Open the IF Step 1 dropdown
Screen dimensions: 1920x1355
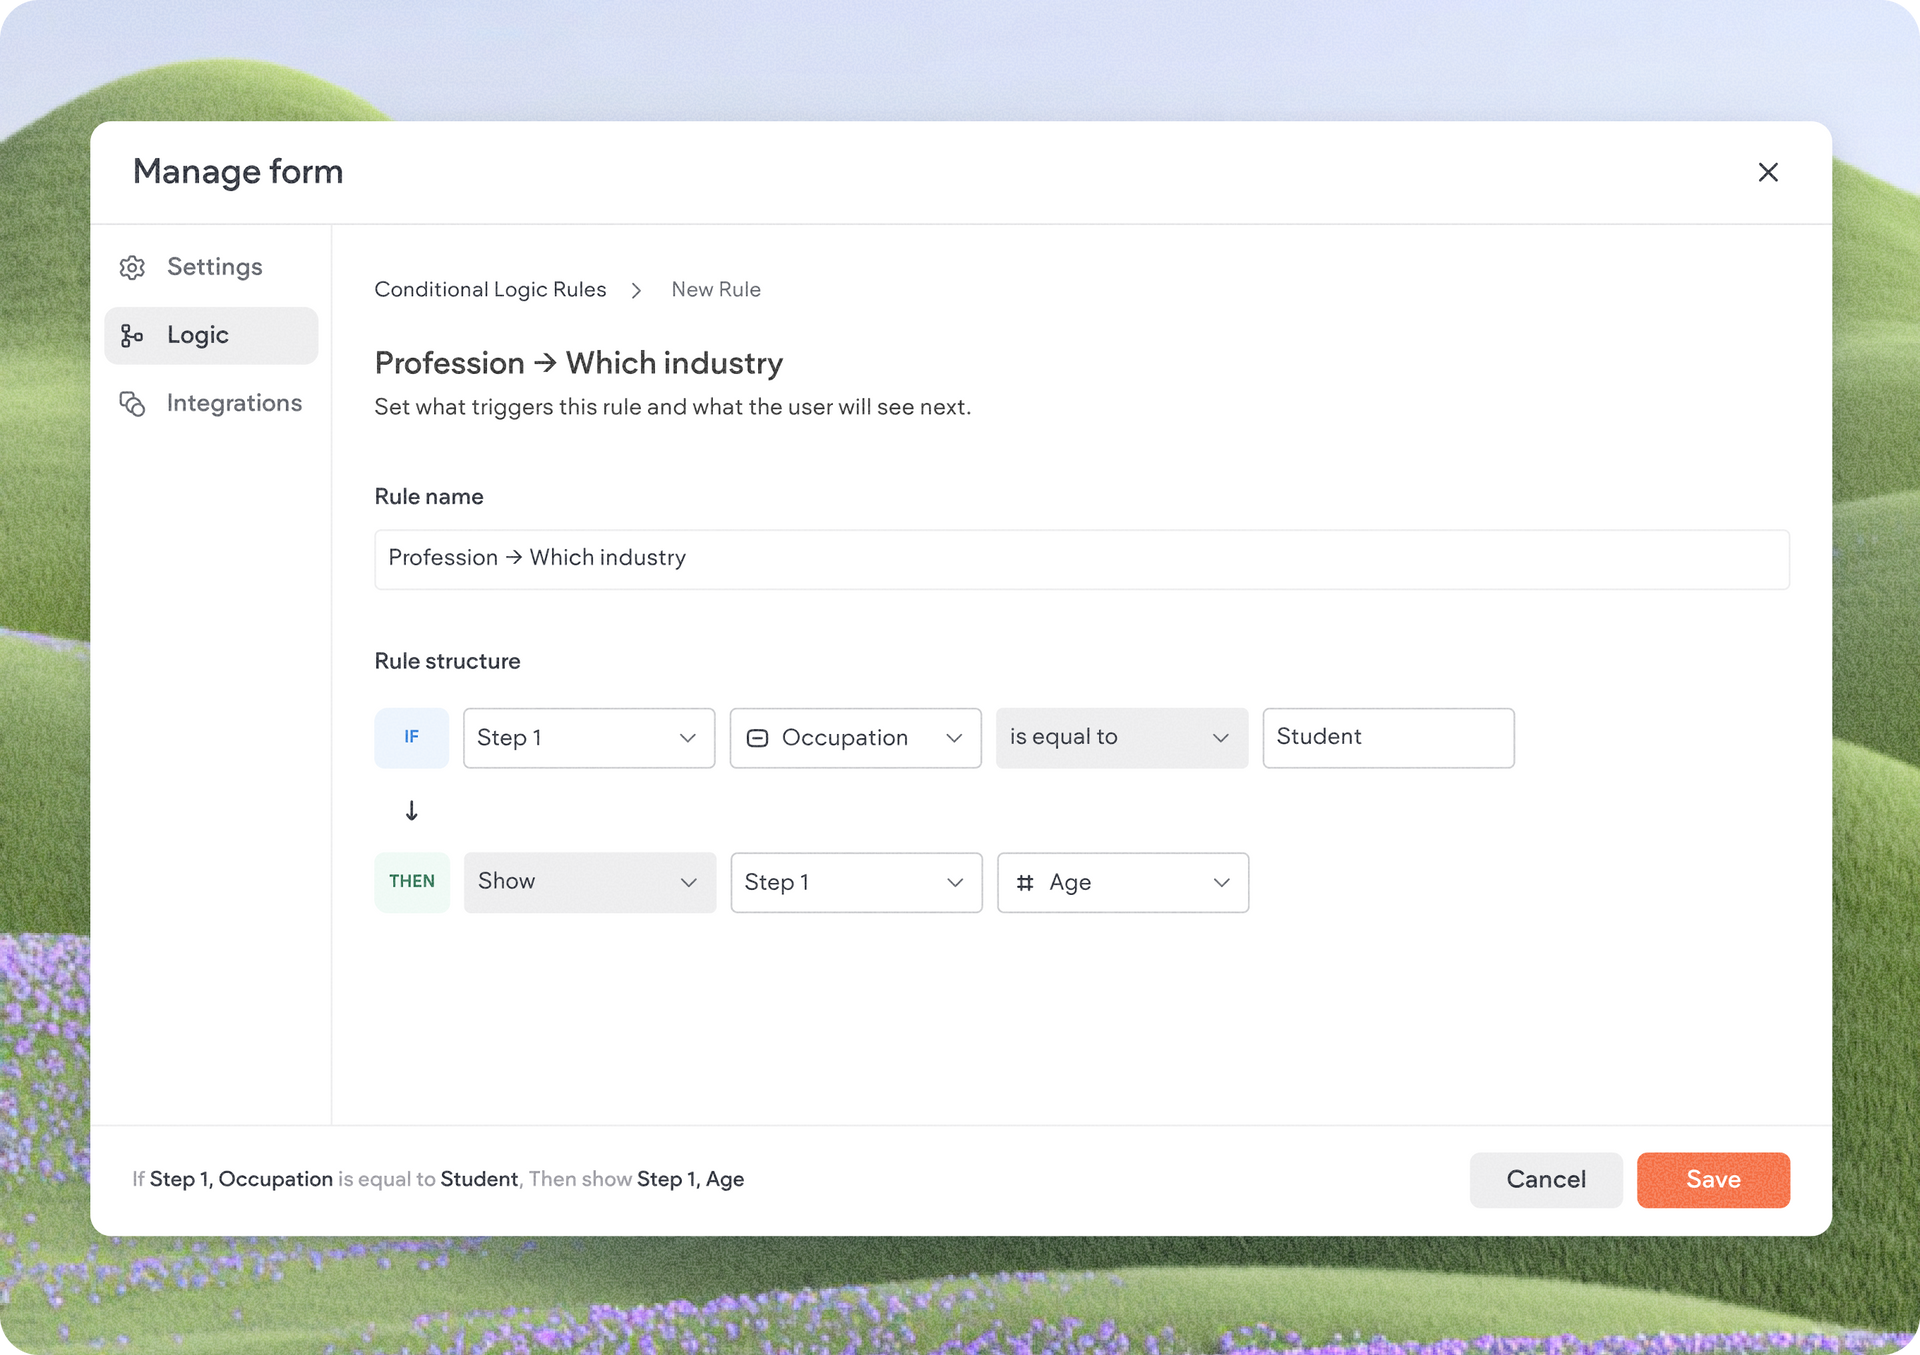pyautogui.click(x=589, y=738)
